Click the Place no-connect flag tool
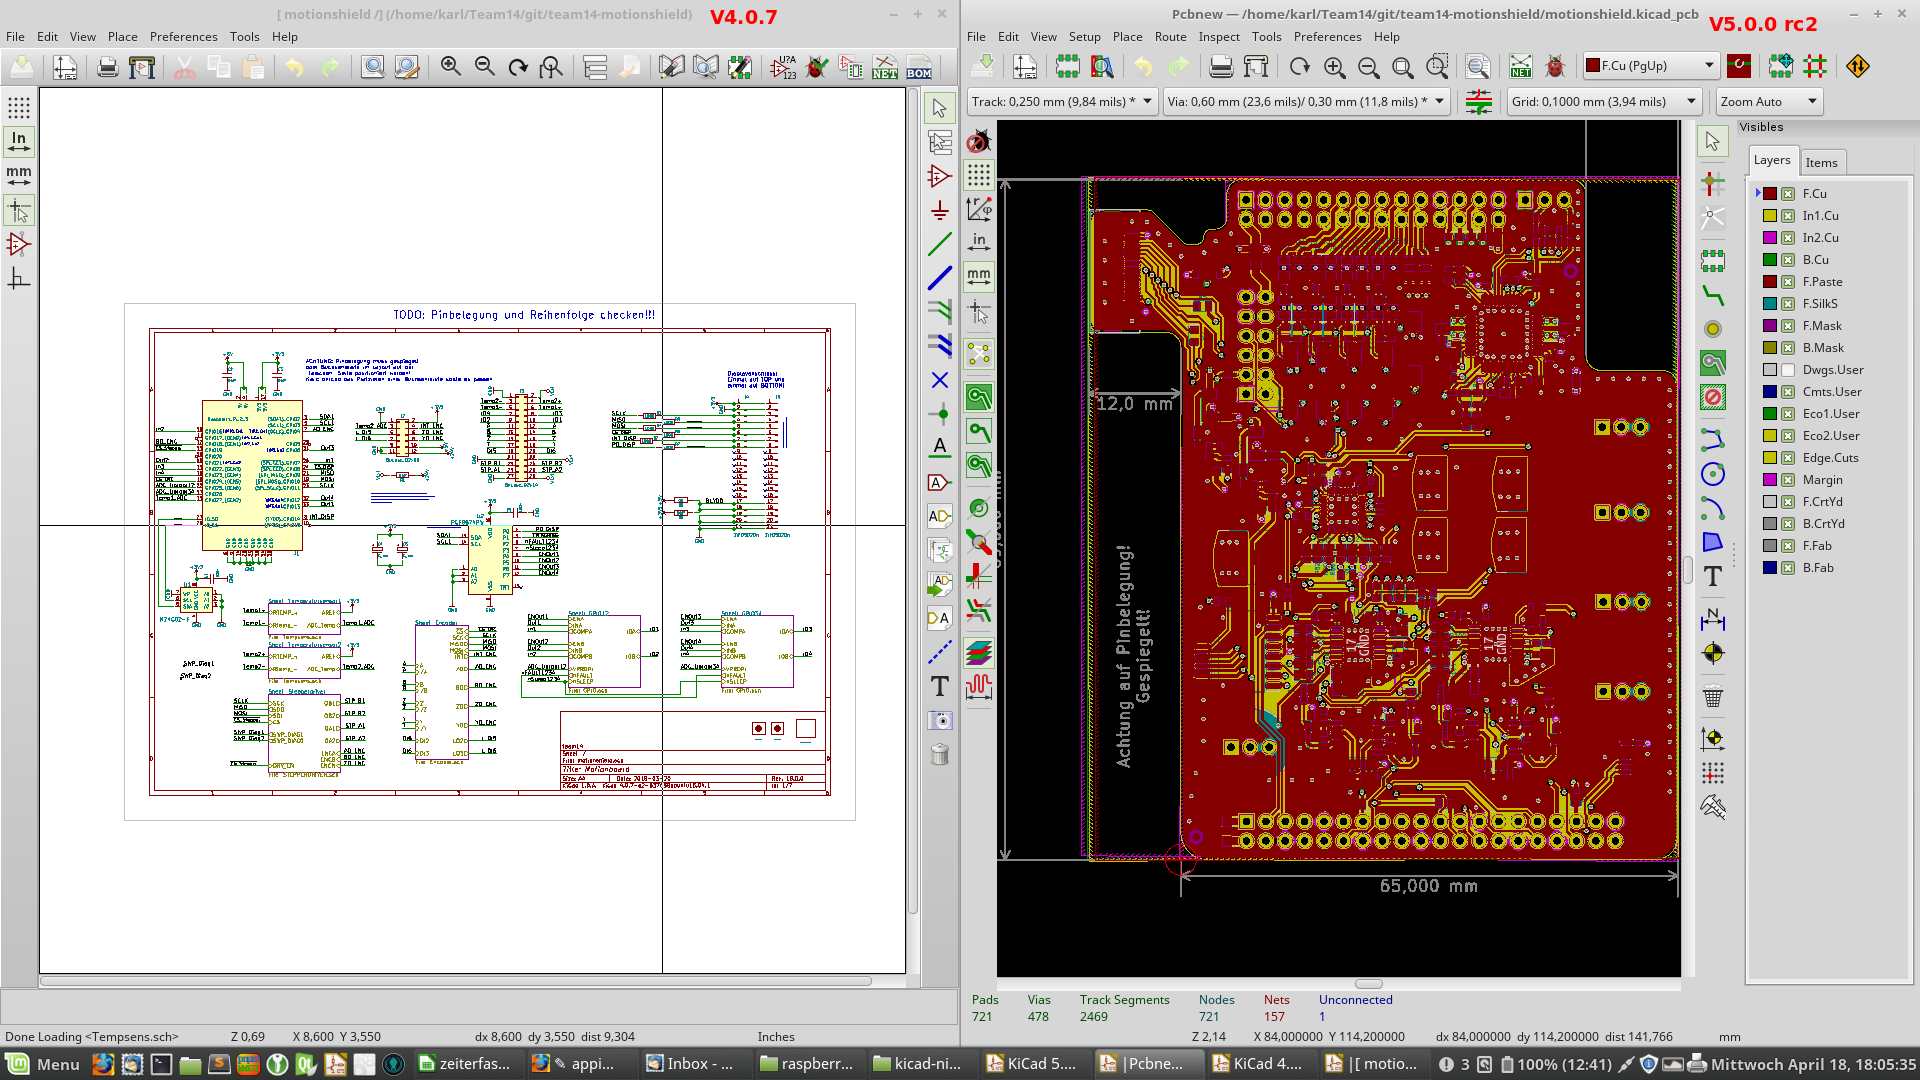1920x1080 pixels. coord(939,380)
